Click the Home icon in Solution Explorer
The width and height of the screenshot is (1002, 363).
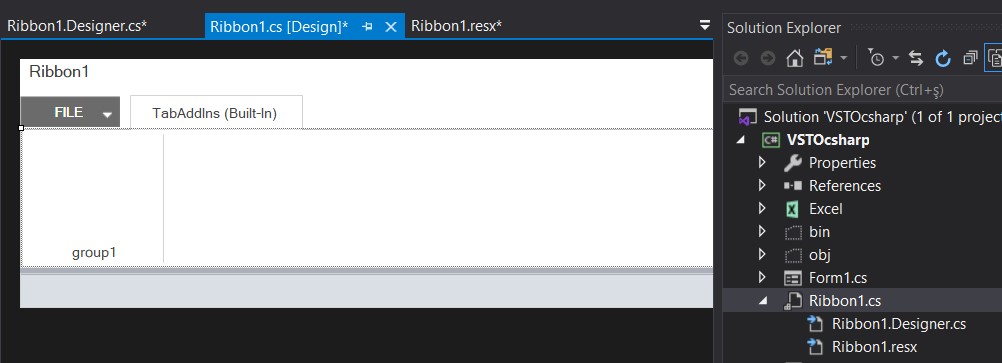pyautogui.click(x=794, y=58)
